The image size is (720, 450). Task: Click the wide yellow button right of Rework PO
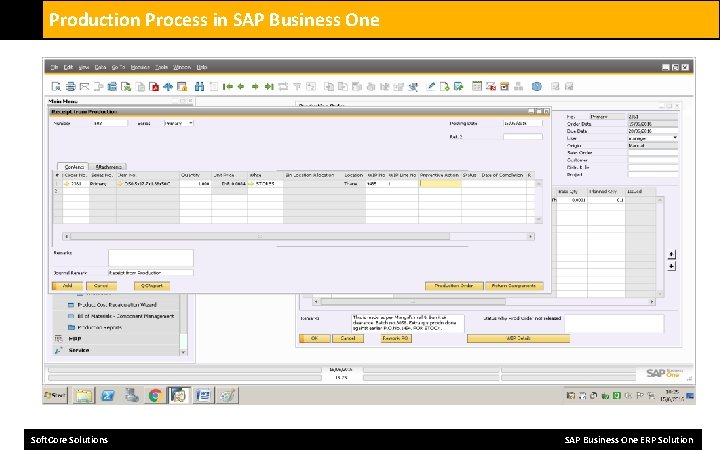point(518,338)
